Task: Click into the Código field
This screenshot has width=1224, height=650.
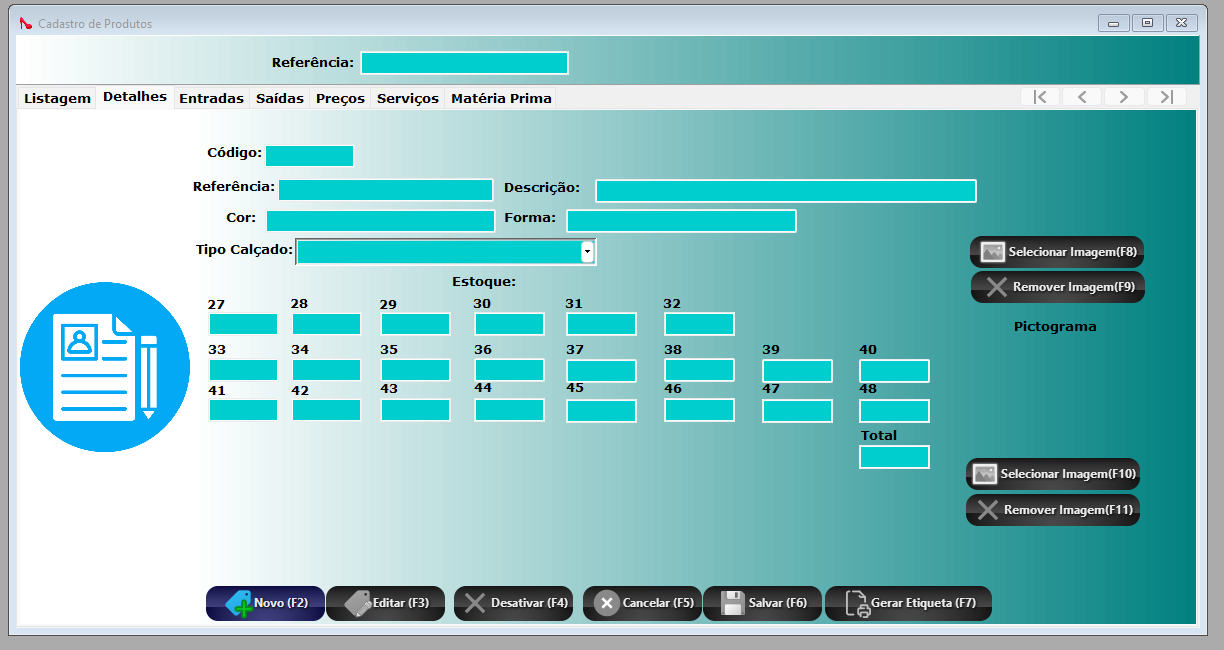Action: pyautogui.click(x=310, y=156)
